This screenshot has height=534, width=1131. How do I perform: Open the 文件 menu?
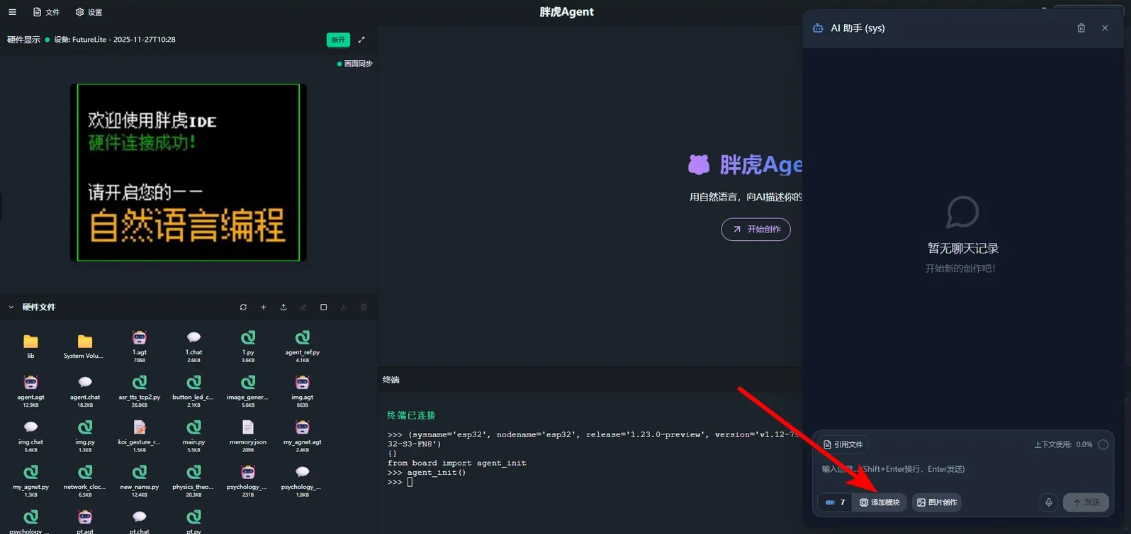point(46,12)
